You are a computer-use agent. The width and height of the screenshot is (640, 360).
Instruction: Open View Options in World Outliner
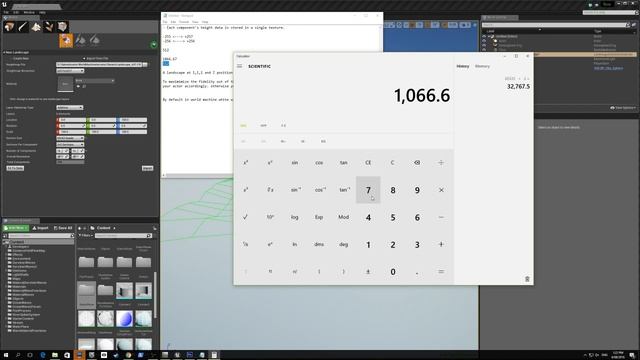pos(623,108)
